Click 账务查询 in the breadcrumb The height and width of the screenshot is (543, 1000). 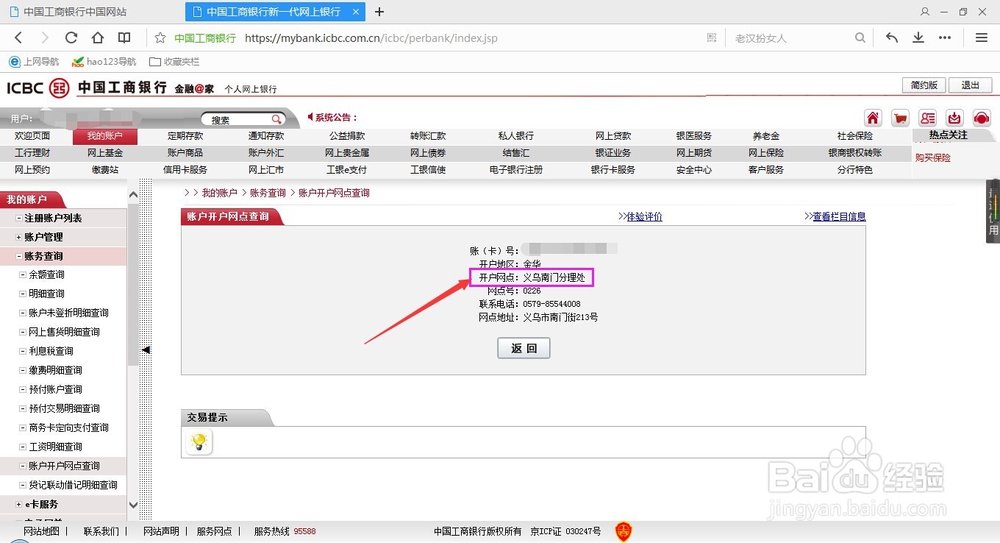point(268,193)
